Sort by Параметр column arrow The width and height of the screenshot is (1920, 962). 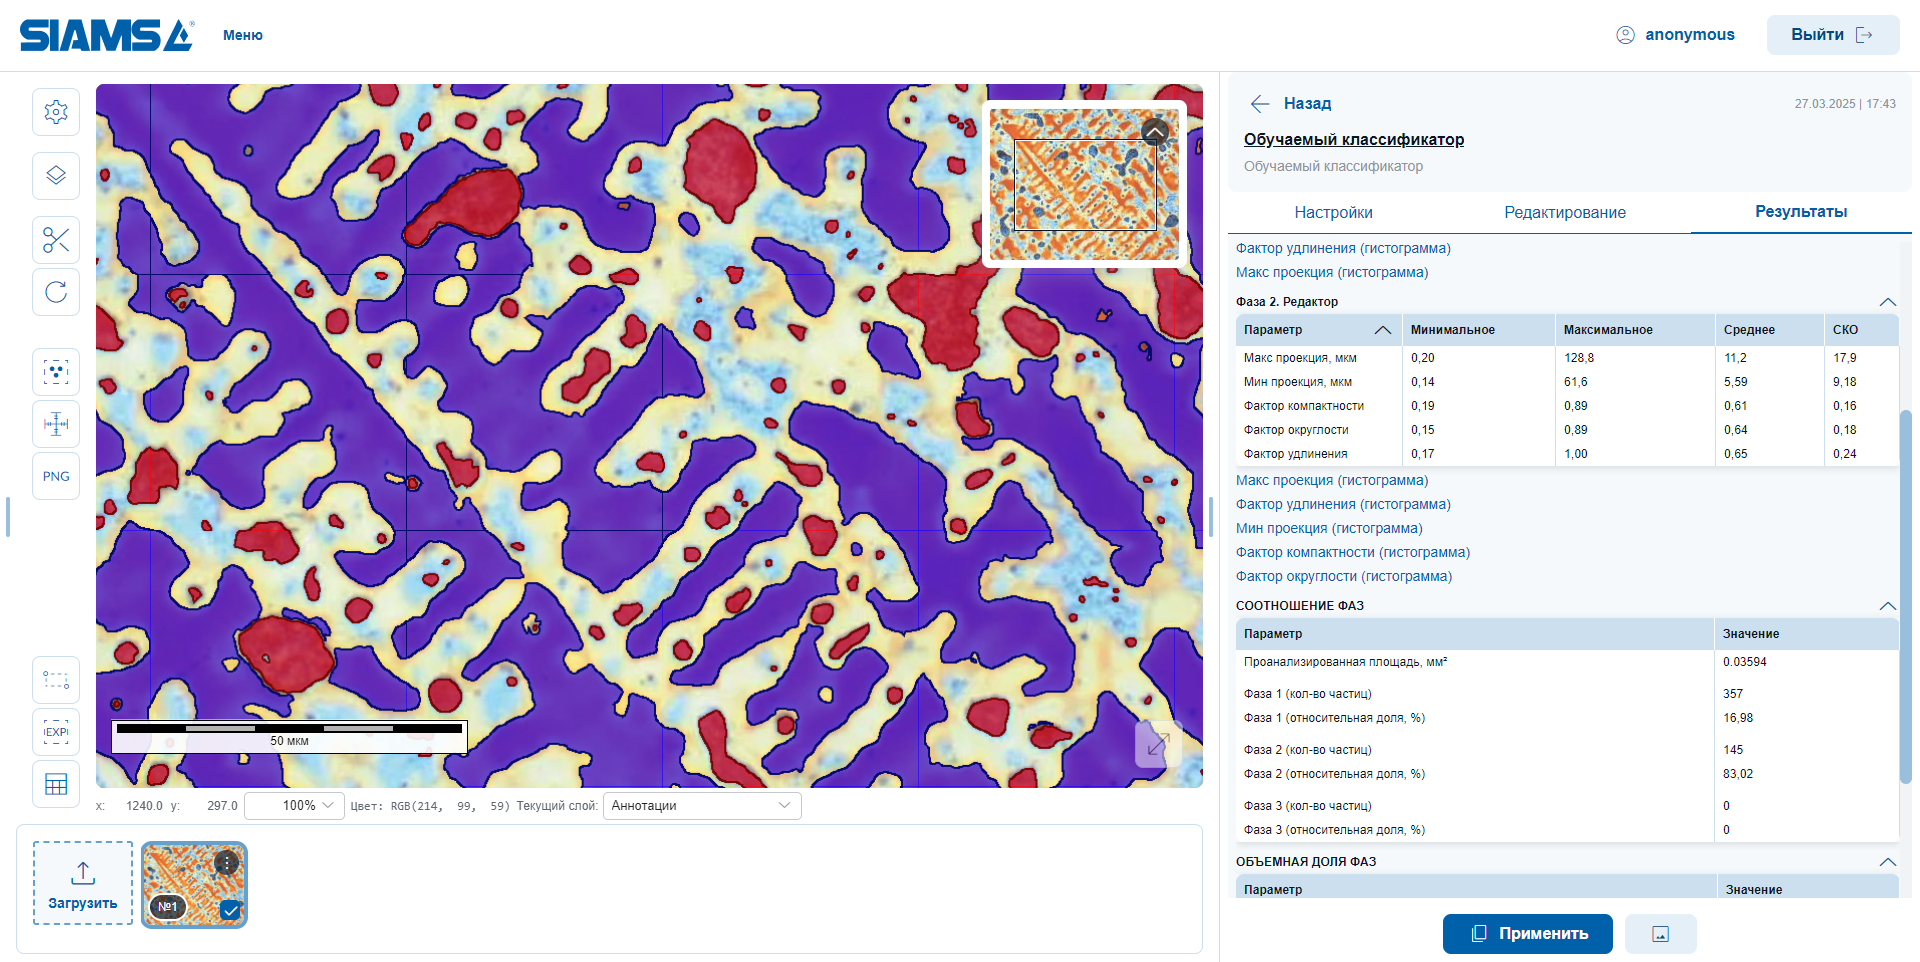coord(1383,330)
